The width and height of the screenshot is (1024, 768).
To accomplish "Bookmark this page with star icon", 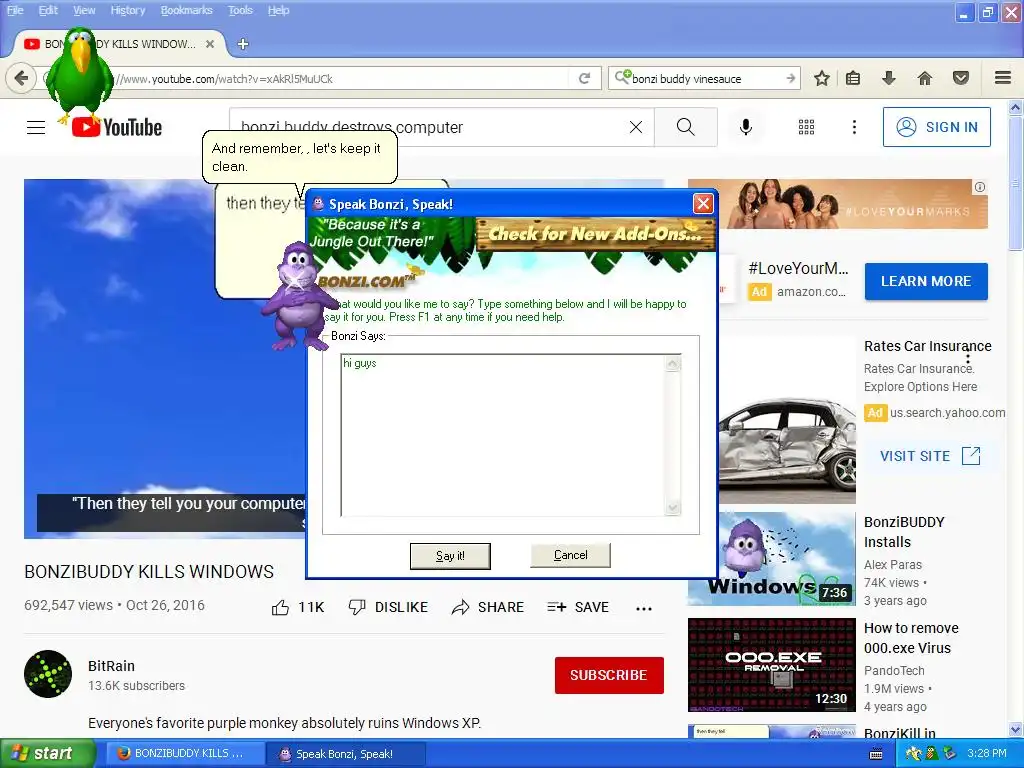I will pyautogui.click(x=822, y=78).
